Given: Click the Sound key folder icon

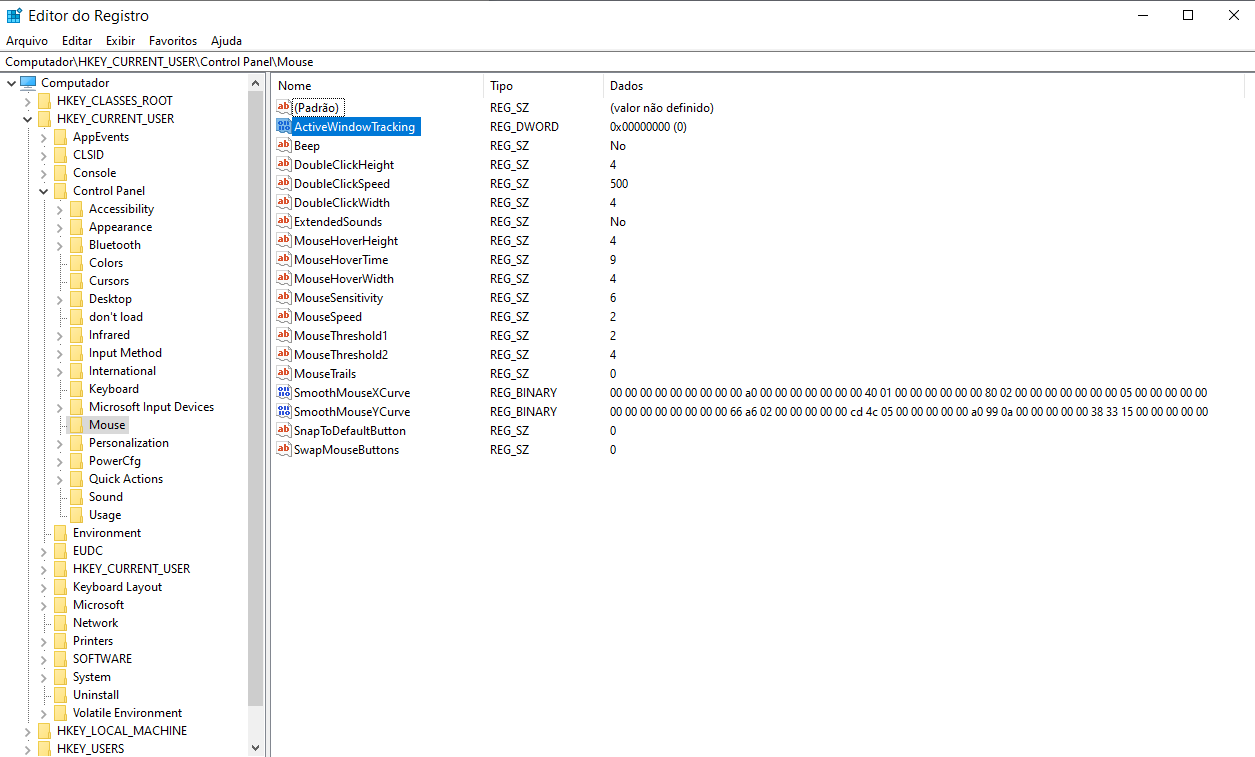Looking at the screenshot, I should click(77, 497).
